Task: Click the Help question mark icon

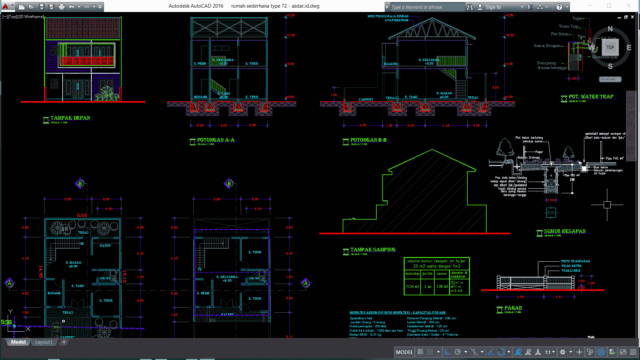Action: (559, 7)
